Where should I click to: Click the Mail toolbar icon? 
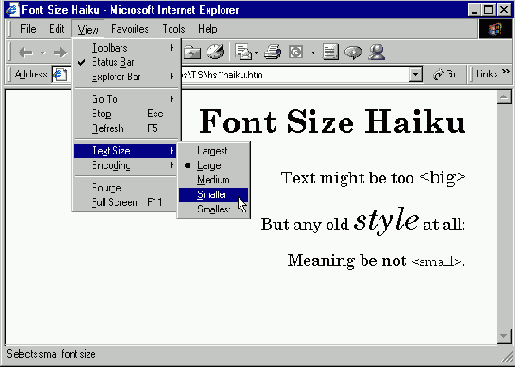244,52
